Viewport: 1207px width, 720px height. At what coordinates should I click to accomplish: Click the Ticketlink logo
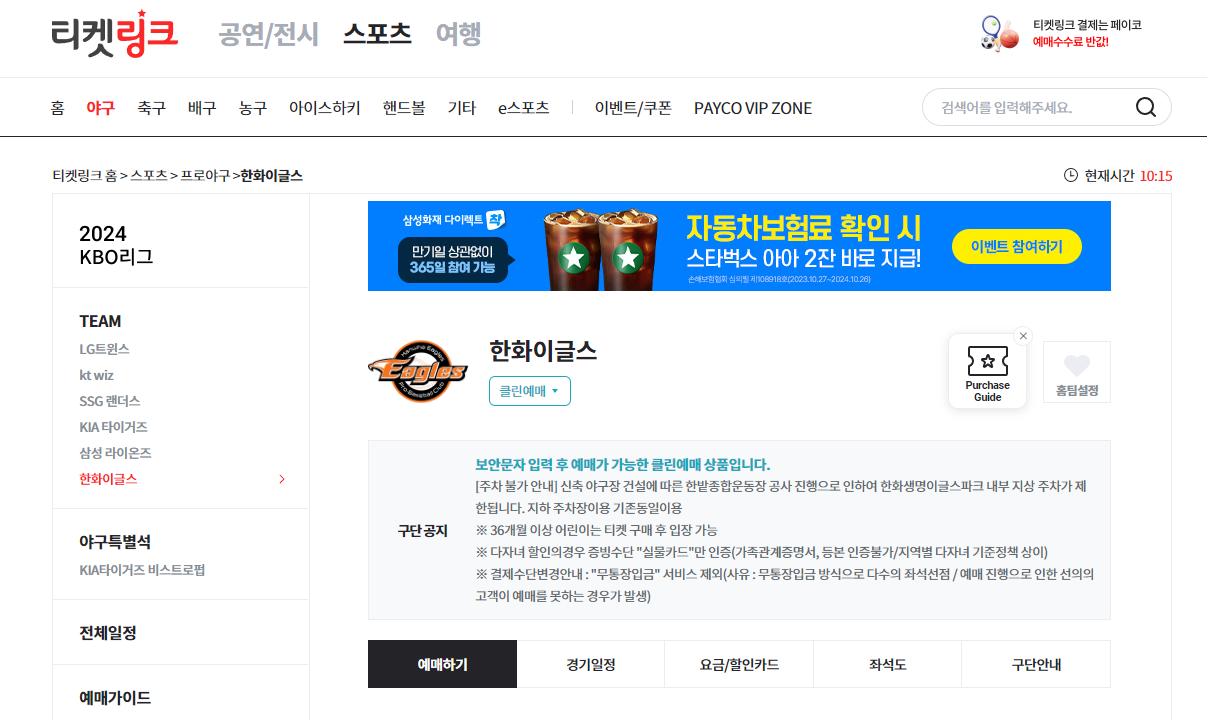(x=114, y=34)
